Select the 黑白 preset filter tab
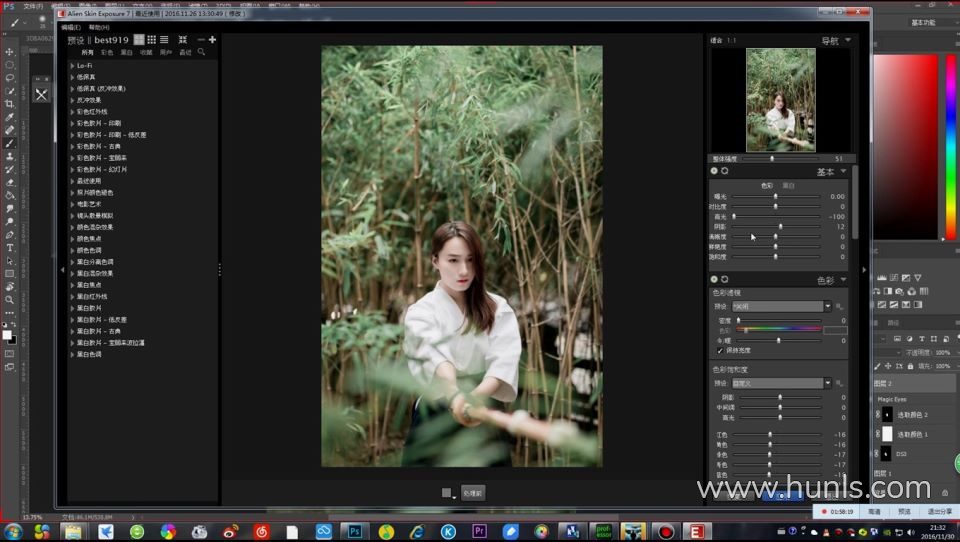 tap(126, 52)
